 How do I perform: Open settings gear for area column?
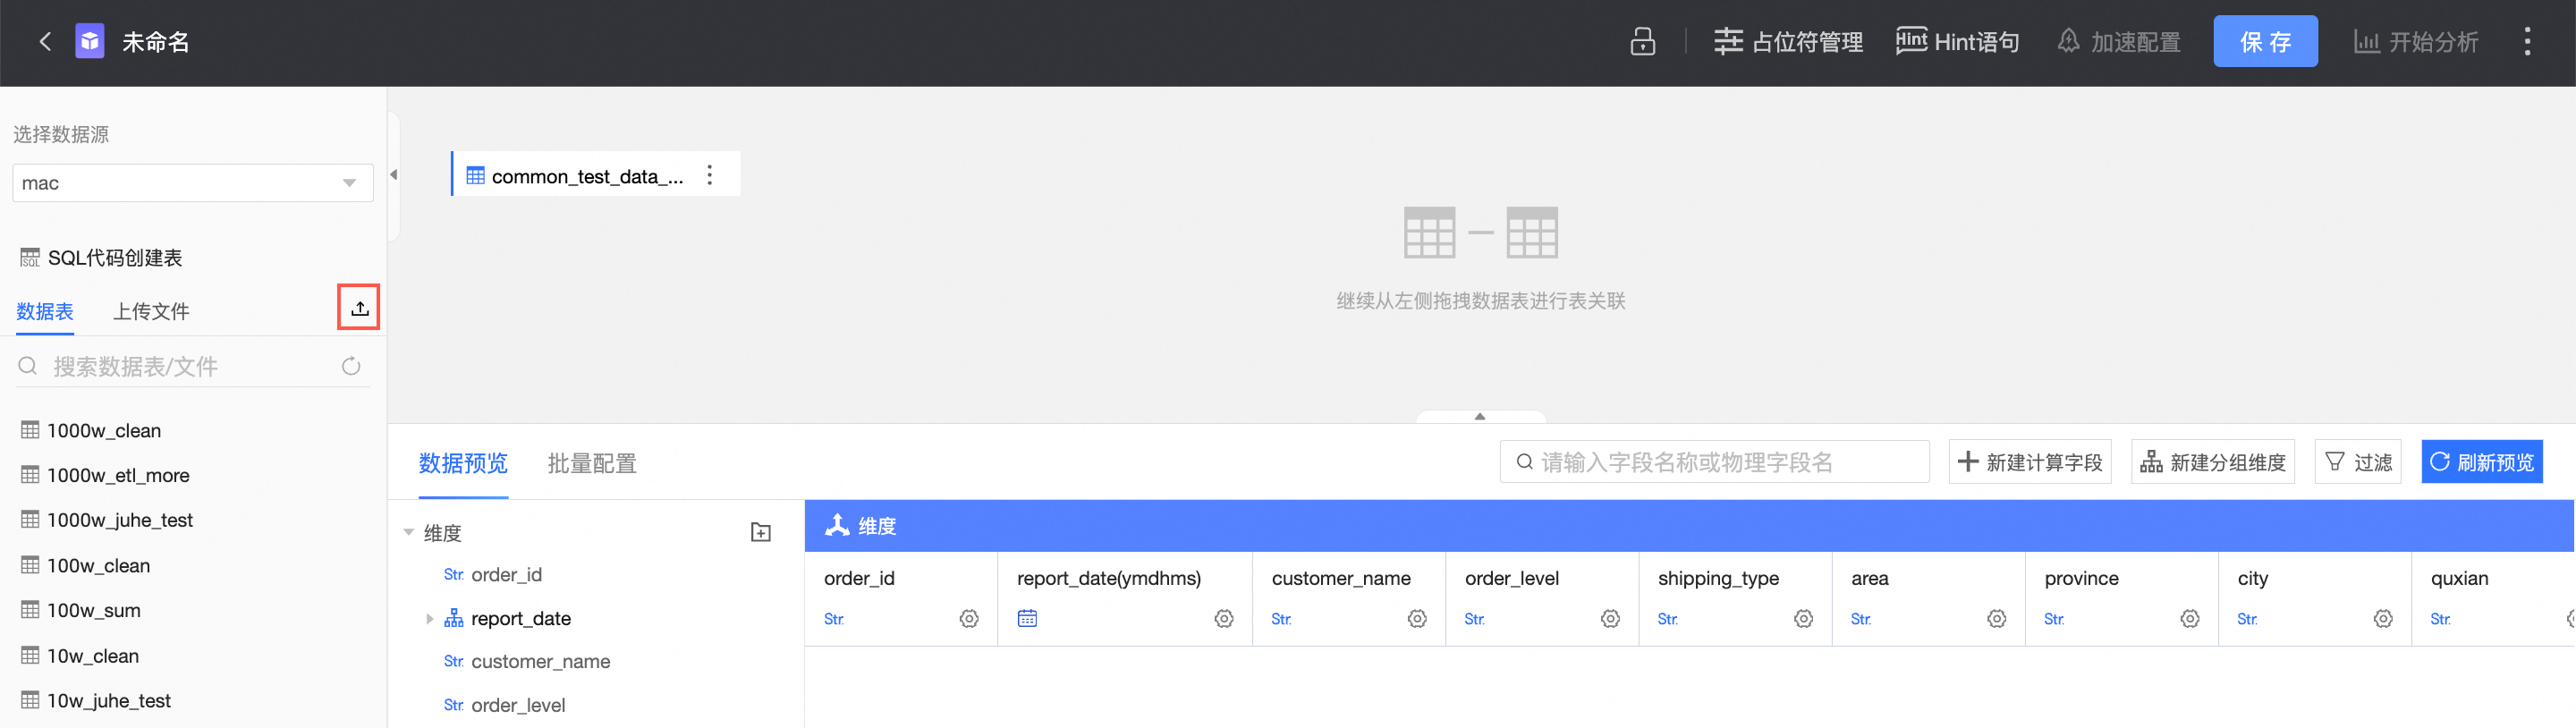pos(1996,619)
